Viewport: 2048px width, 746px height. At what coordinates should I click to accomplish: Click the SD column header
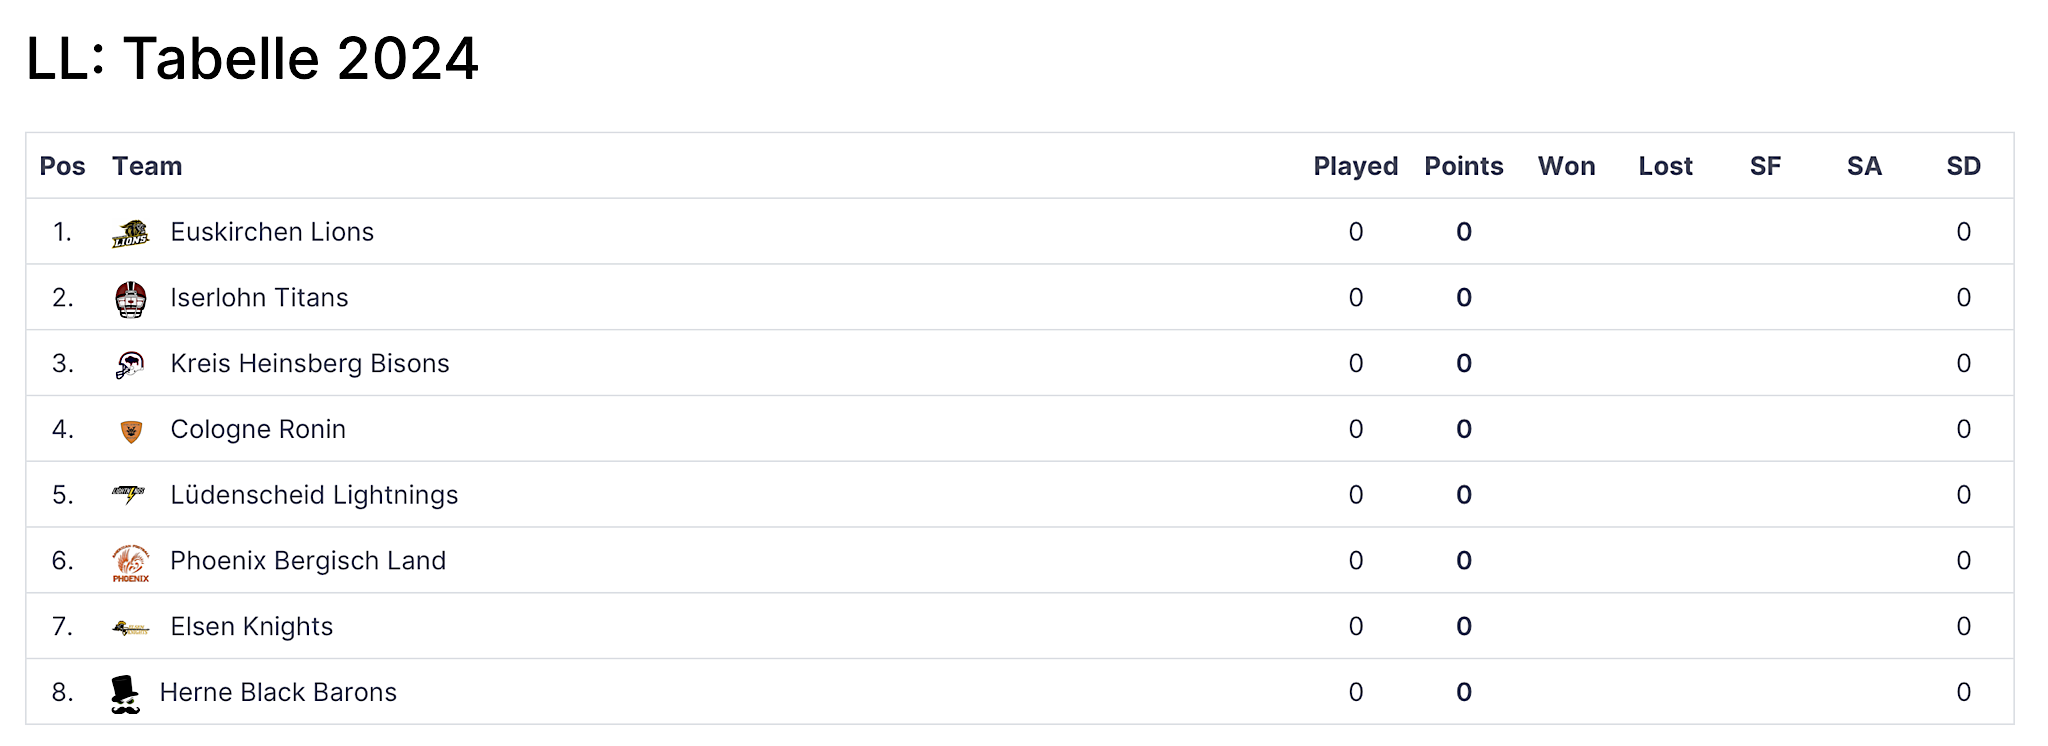1964,166
